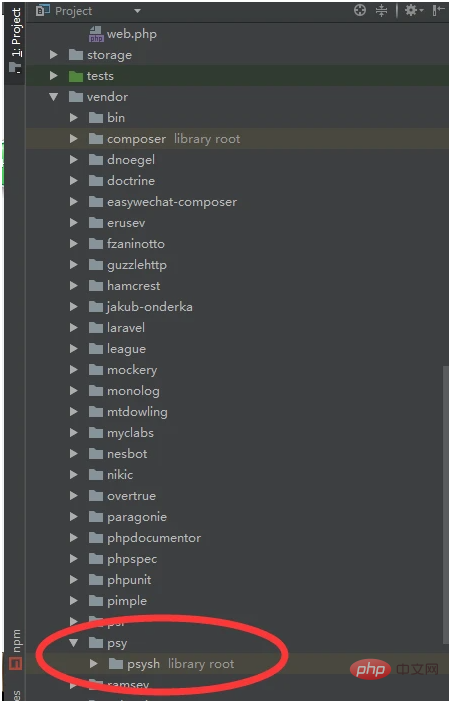Expand the laravel folder
Image resolution: width=449 pixels, height=702 pixels.
(x=74, y=328)
